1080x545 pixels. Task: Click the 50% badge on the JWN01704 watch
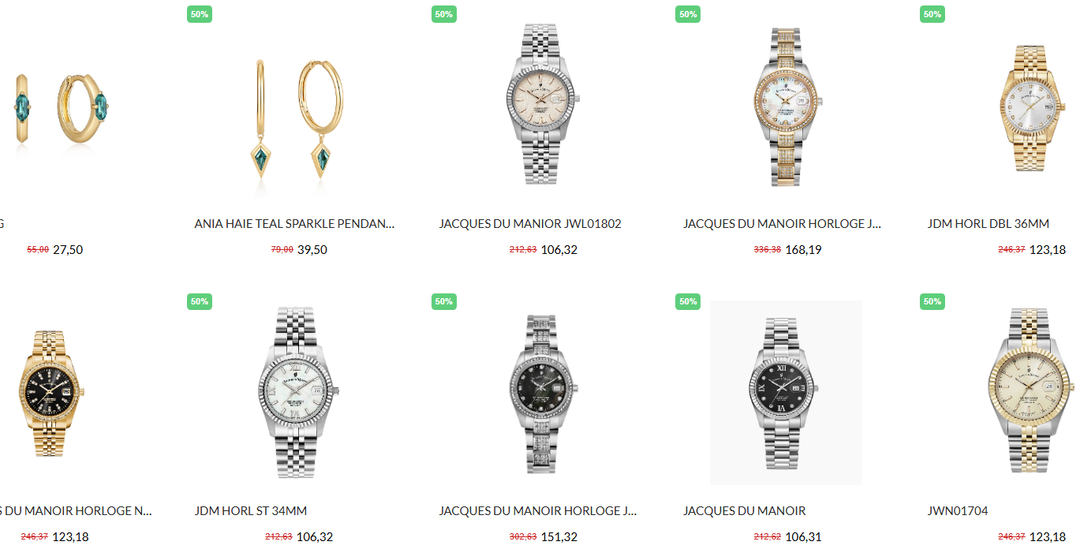point(933,301)
